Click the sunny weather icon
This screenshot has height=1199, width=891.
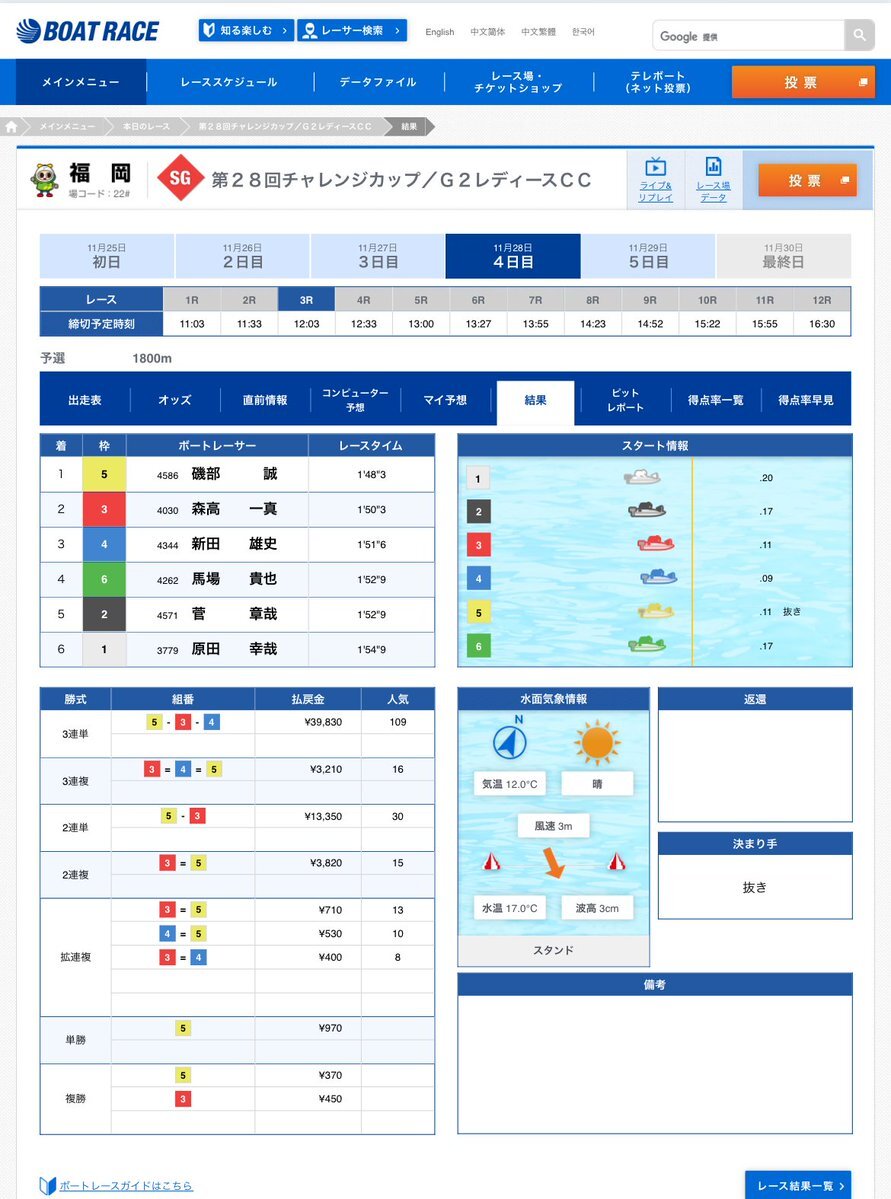[x=597, y=742]
